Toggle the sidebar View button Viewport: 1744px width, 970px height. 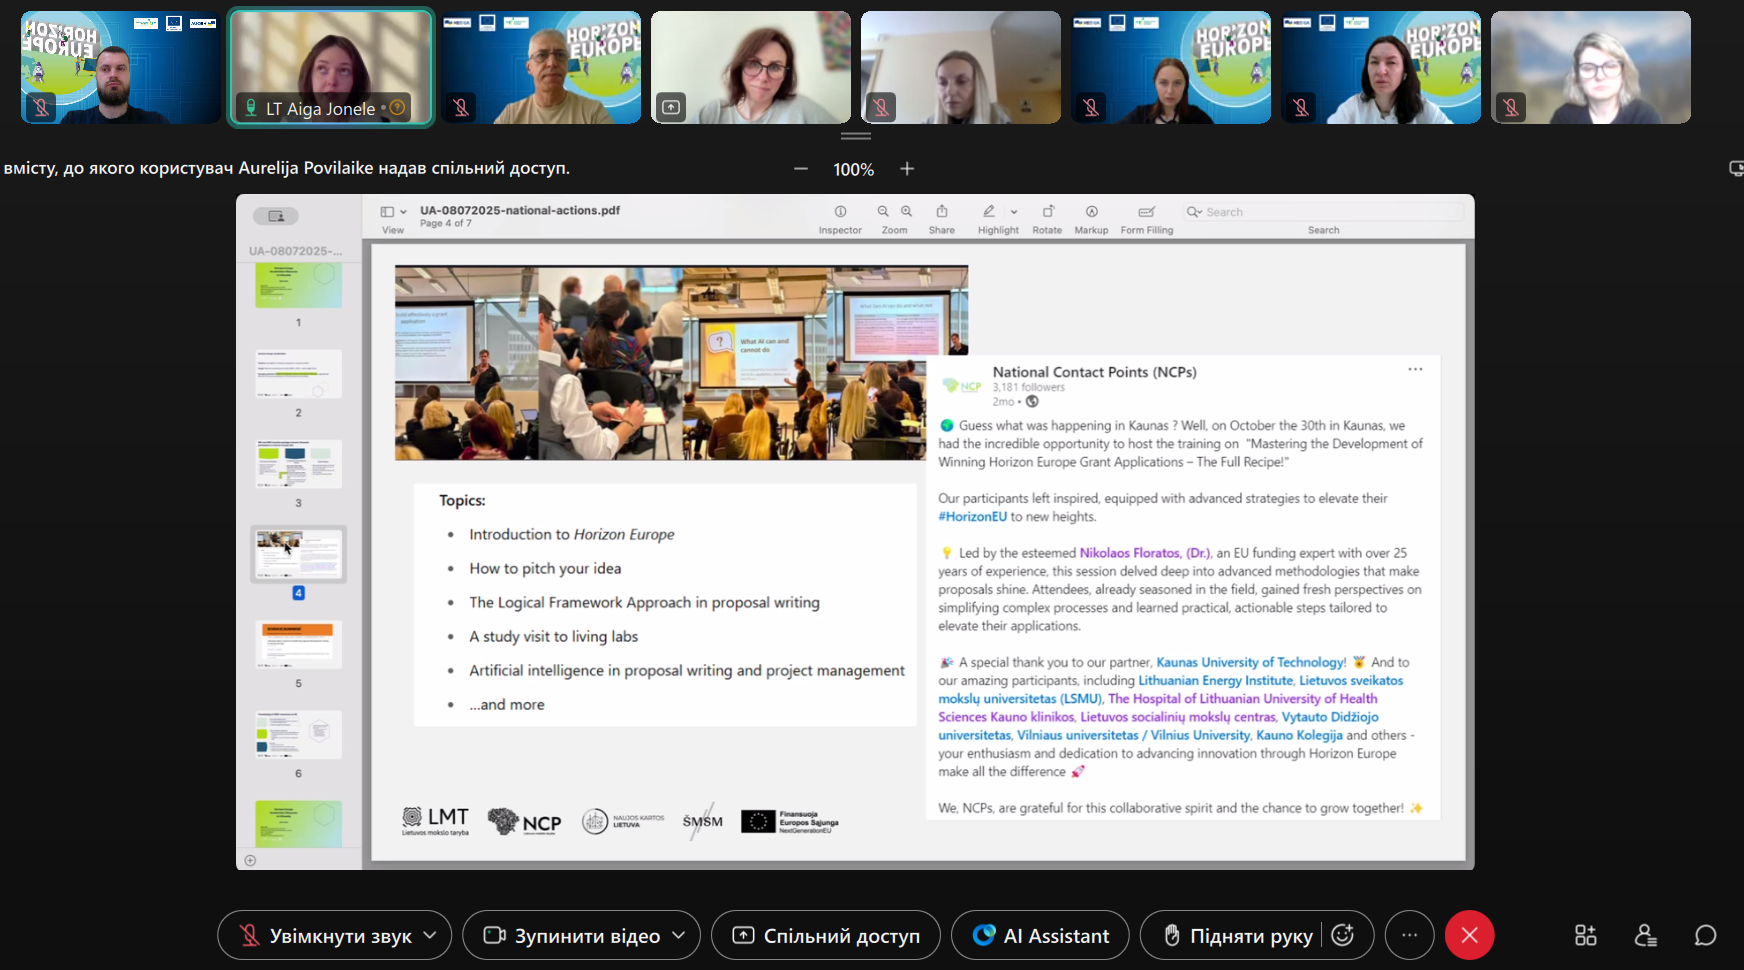[x=387, y=212]
